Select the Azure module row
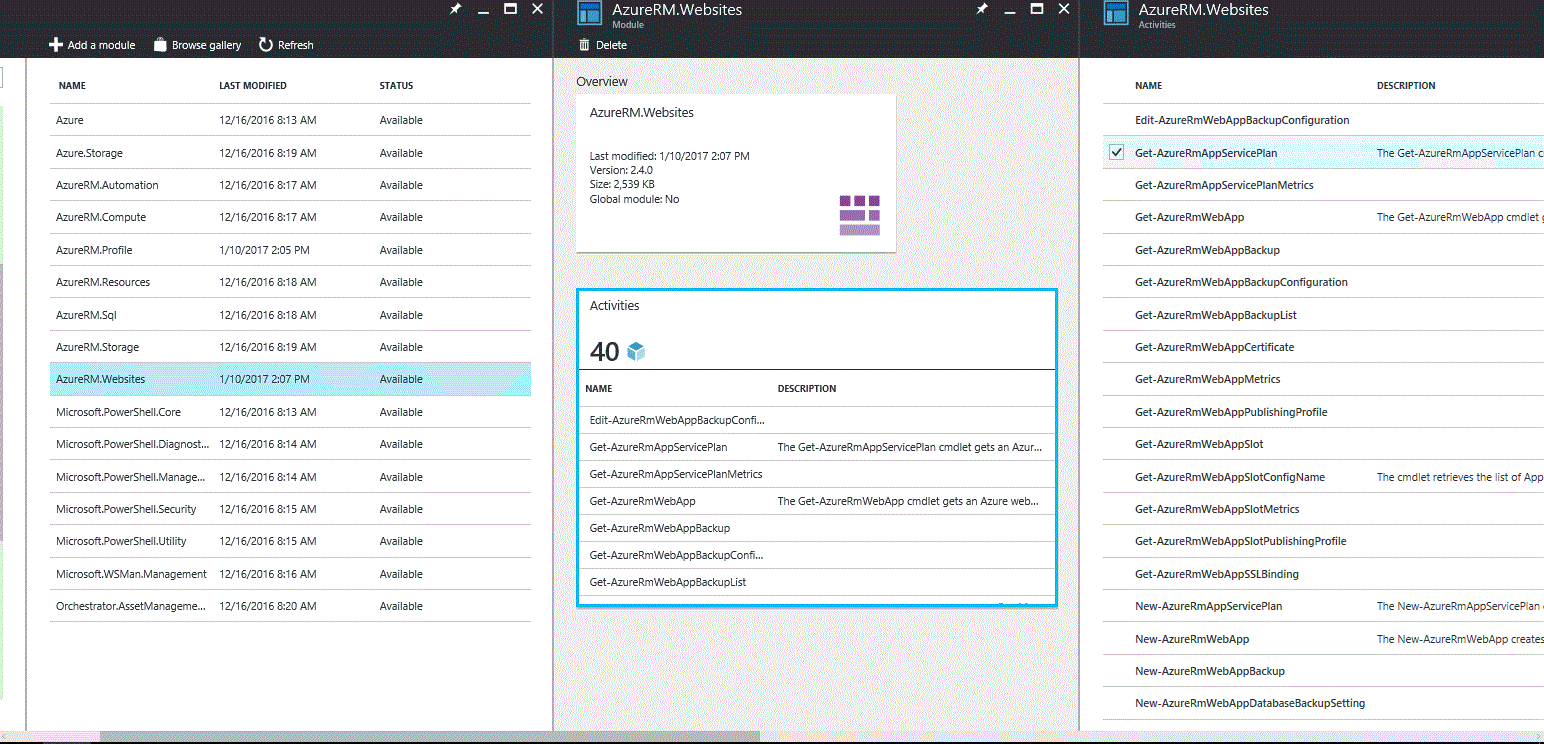The height and width of the screenshot is (744, 1544). (x=290, y=120)
